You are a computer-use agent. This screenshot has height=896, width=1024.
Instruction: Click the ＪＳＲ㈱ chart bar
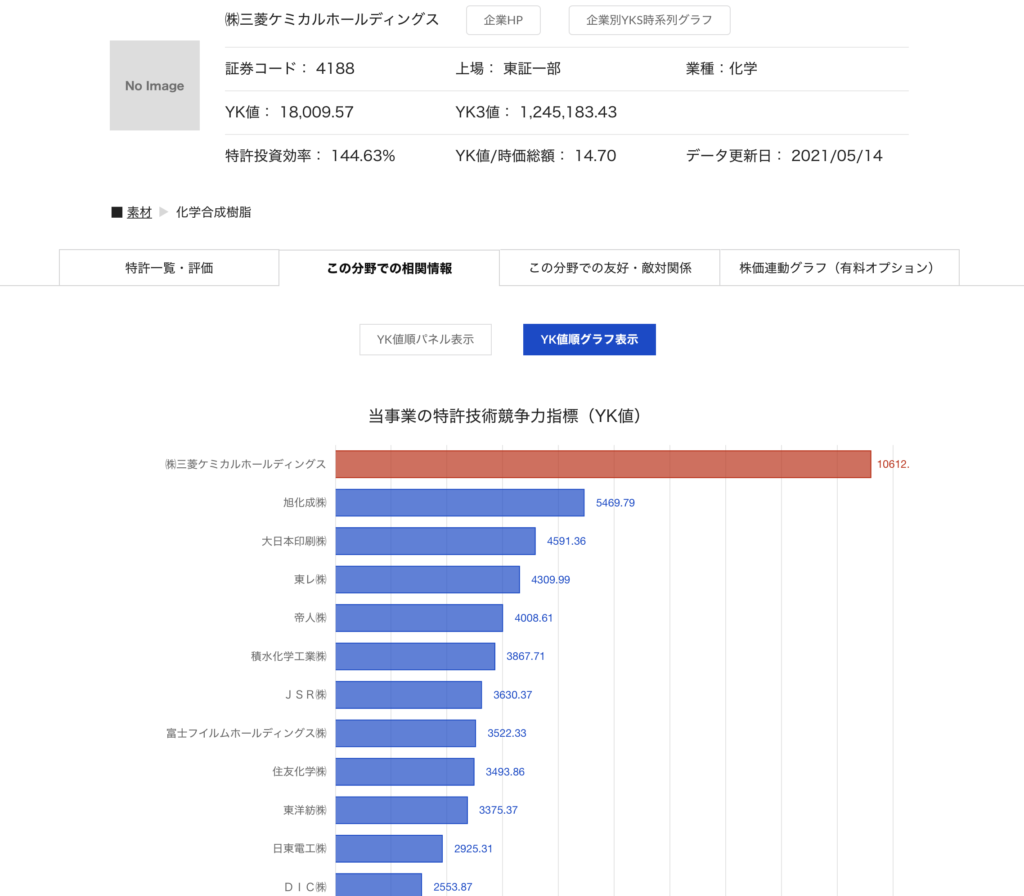pos(409,695)
